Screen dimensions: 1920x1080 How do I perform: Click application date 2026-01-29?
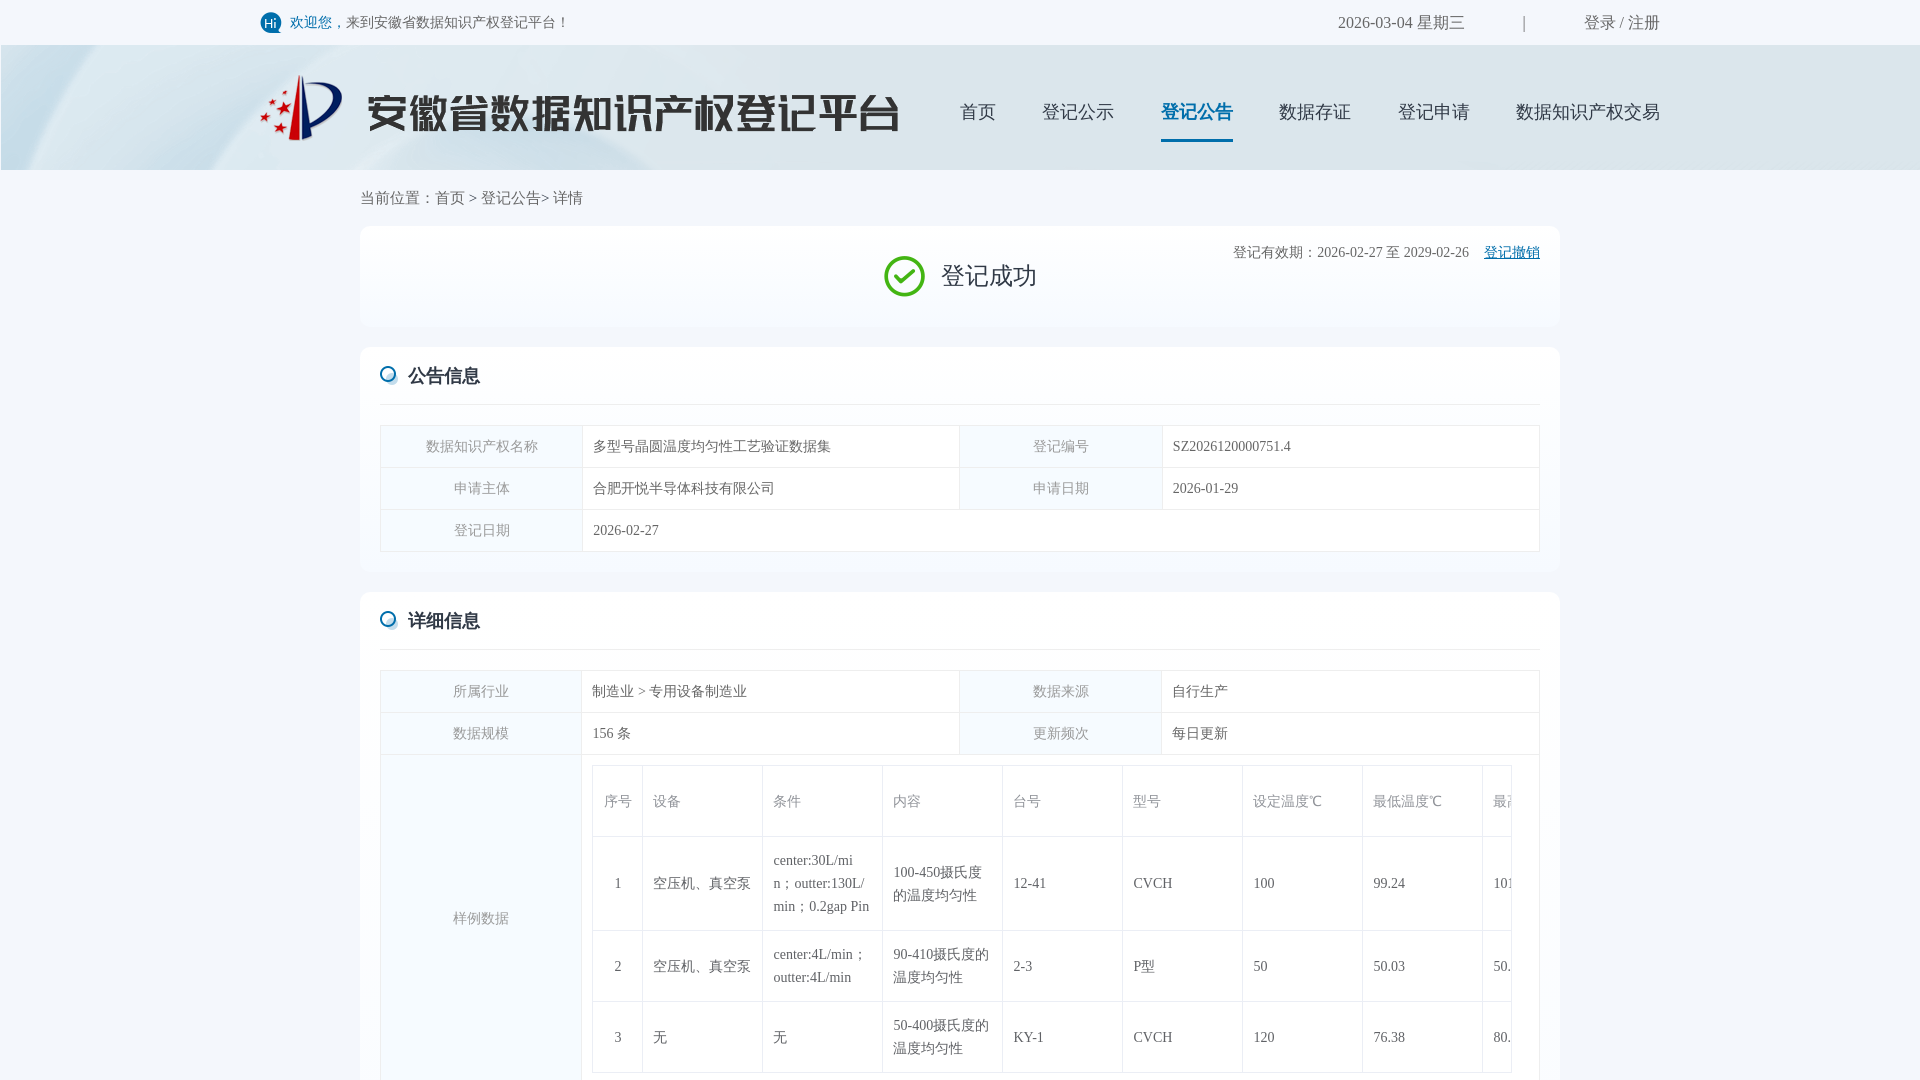pyautogui.click(x=1205, y=489)
